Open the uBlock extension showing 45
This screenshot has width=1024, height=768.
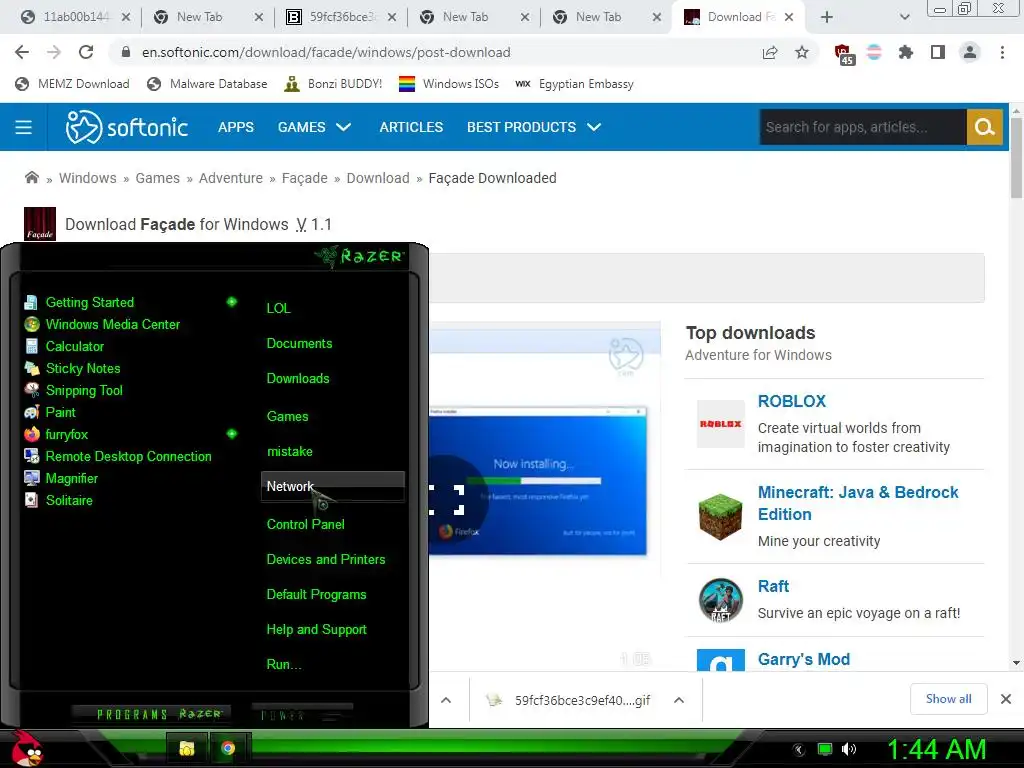(x=844, y=54)
